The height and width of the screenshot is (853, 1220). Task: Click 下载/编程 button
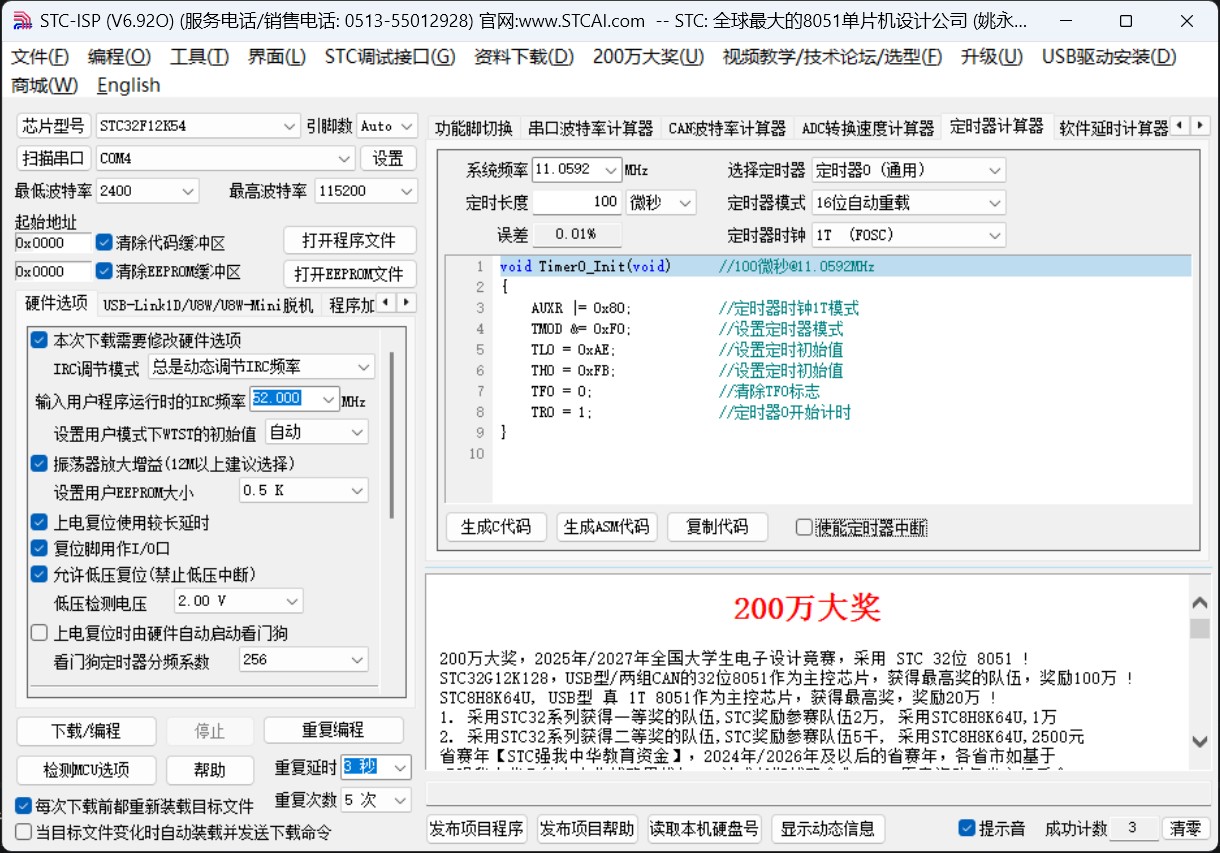[x=85, y=730]
